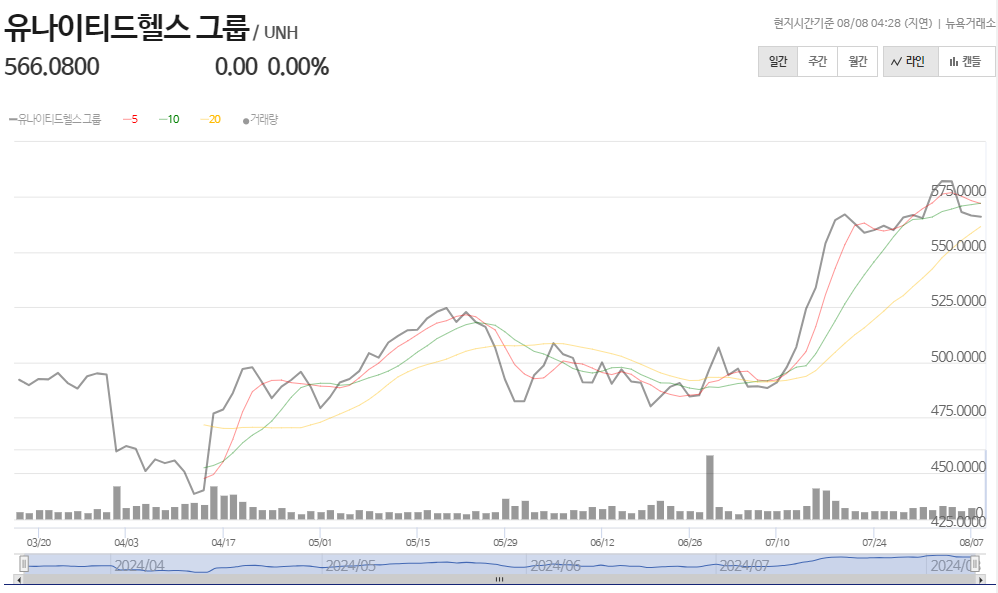
Task: Click the UNH ticker symbol
Action: (x=281, y=32)
